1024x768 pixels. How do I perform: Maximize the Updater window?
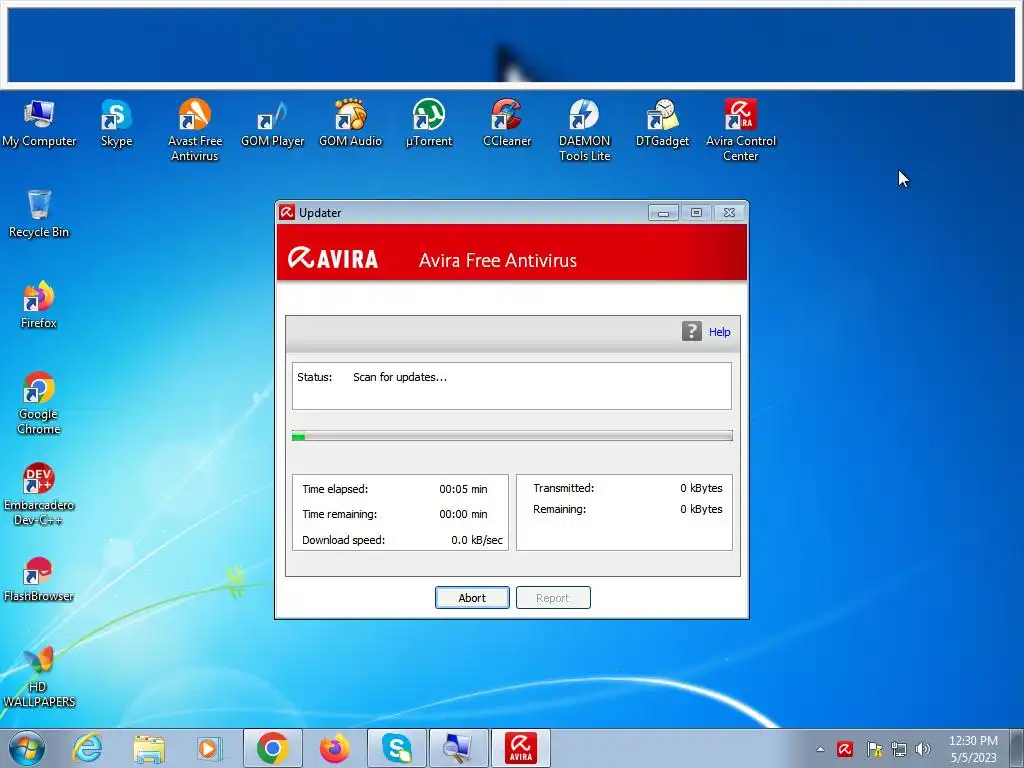[x=696, y=213]
